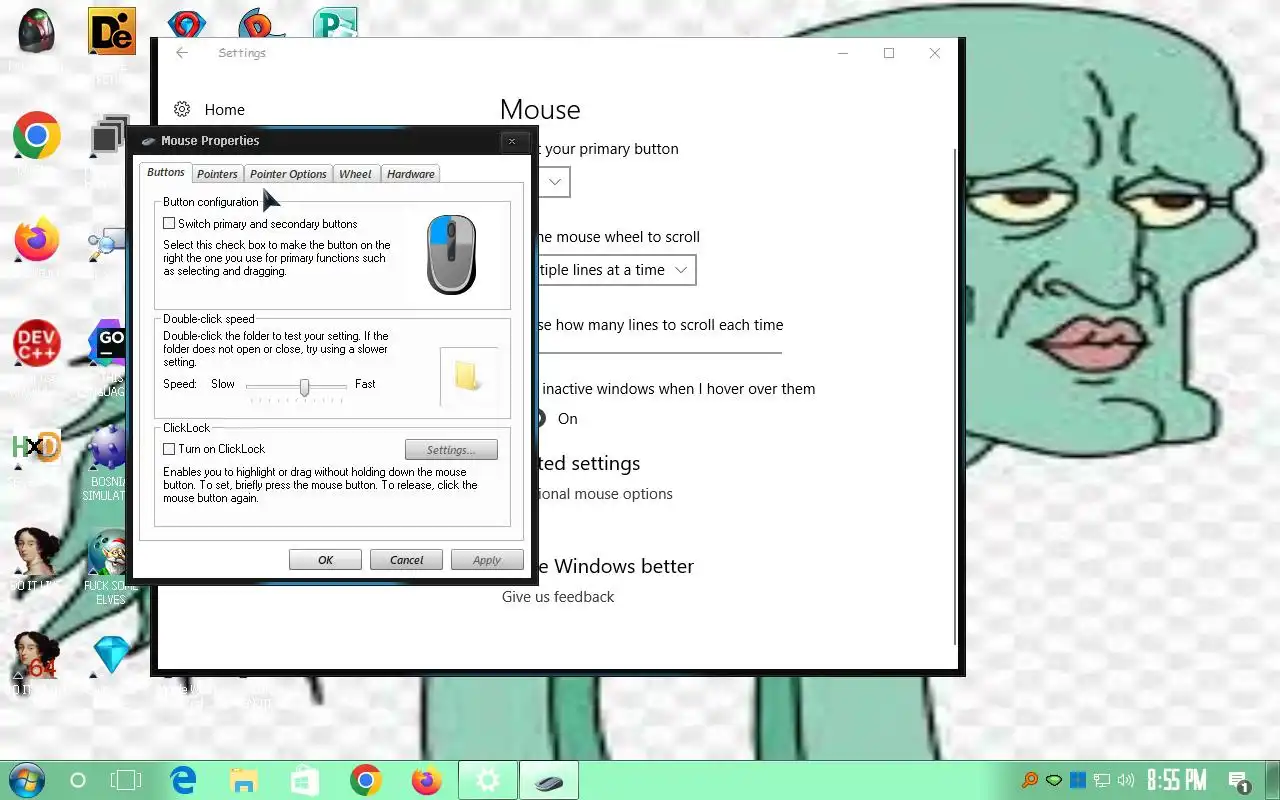The height and width of the screenshot is (800, 1280).
Task: Open the Wheel tab
Action: pos(355,174)
